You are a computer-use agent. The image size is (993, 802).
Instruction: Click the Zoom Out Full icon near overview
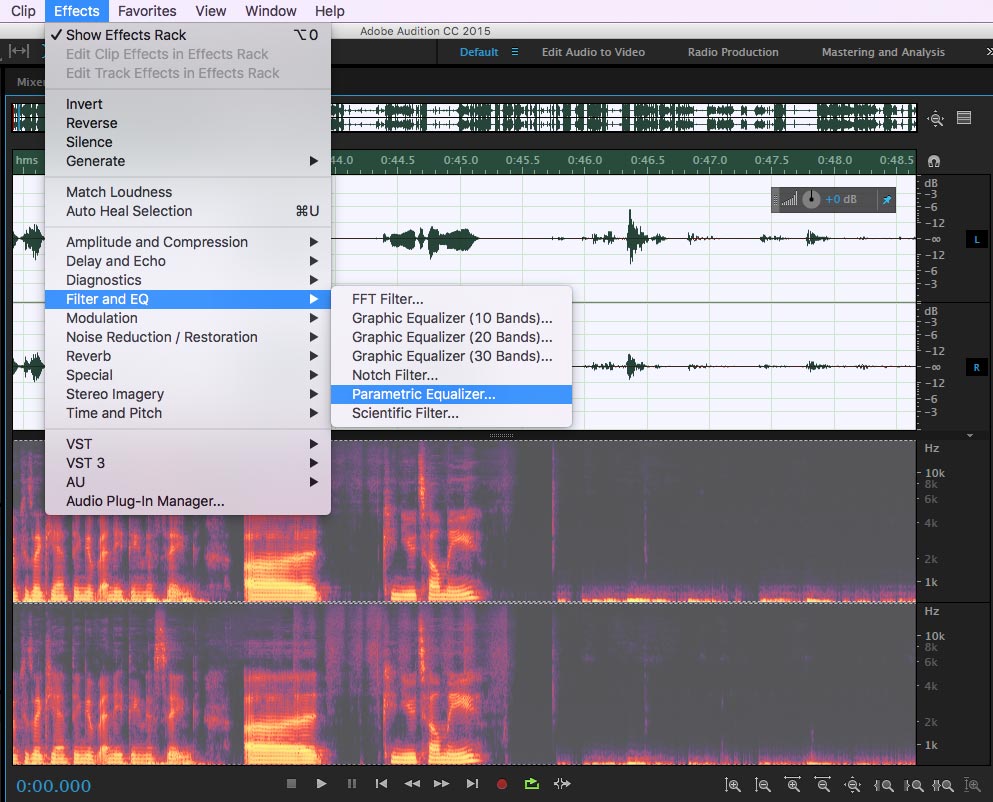coord(936,118)
